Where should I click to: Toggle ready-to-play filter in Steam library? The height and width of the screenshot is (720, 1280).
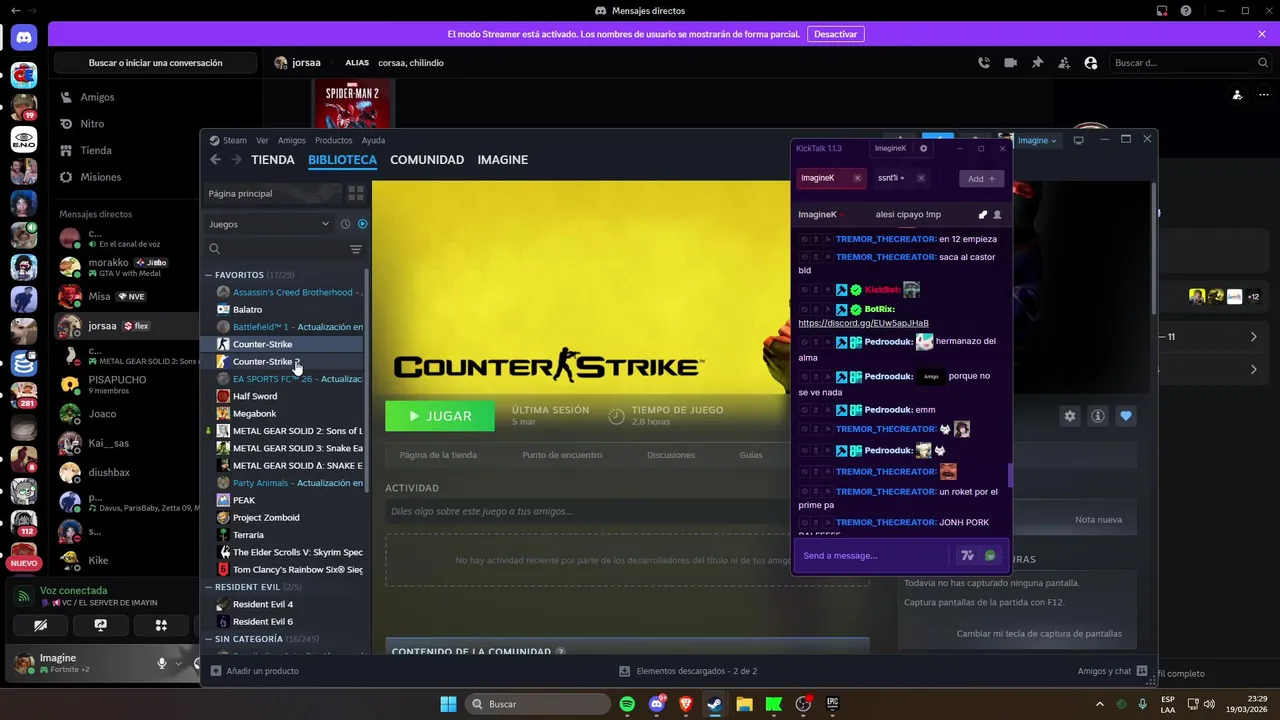[x=362, y=224]
